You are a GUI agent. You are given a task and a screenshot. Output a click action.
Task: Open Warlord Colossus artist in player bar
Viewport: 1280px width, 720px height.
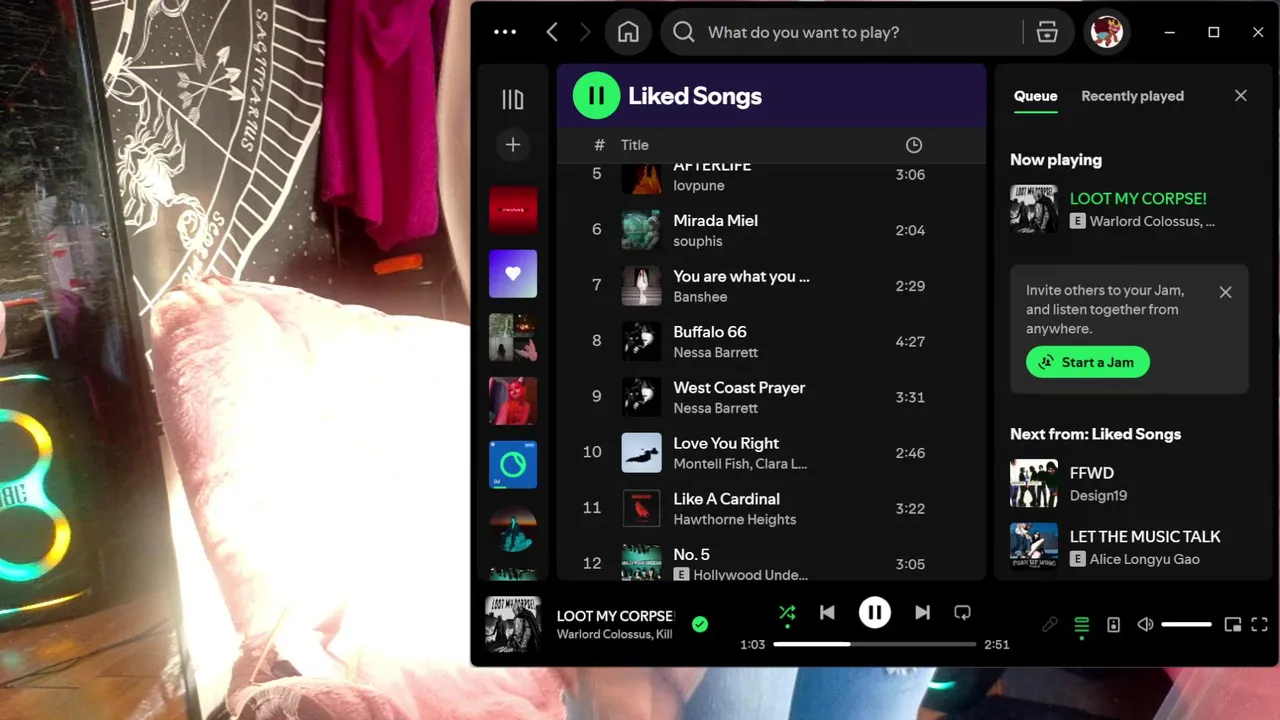[x=605, y=635]
